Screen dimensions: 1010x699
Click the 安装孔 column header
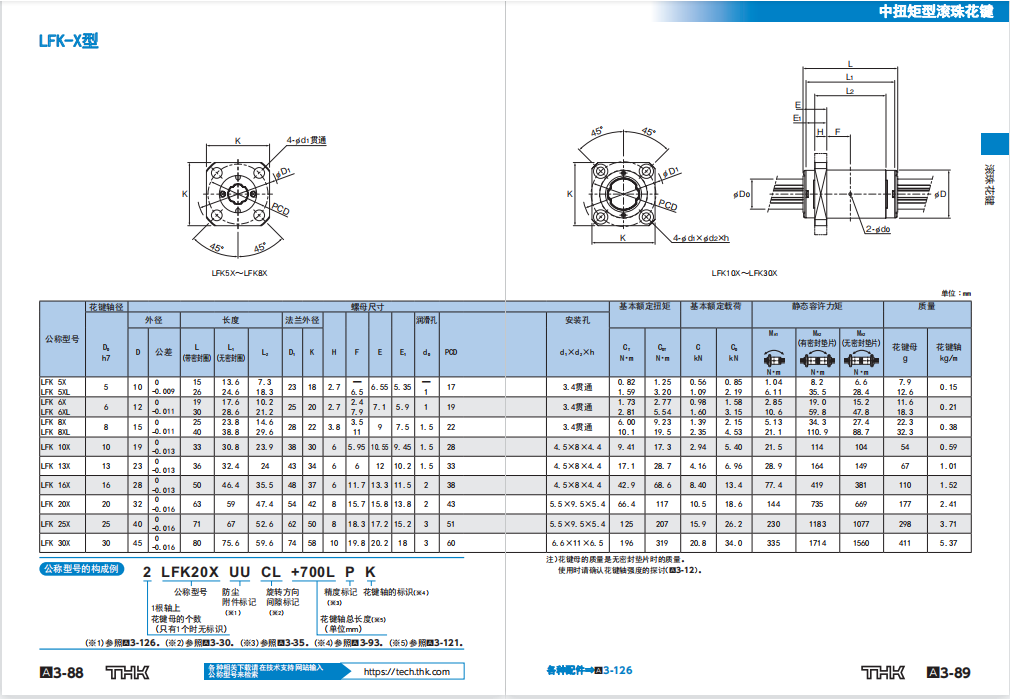click(578, 320)
